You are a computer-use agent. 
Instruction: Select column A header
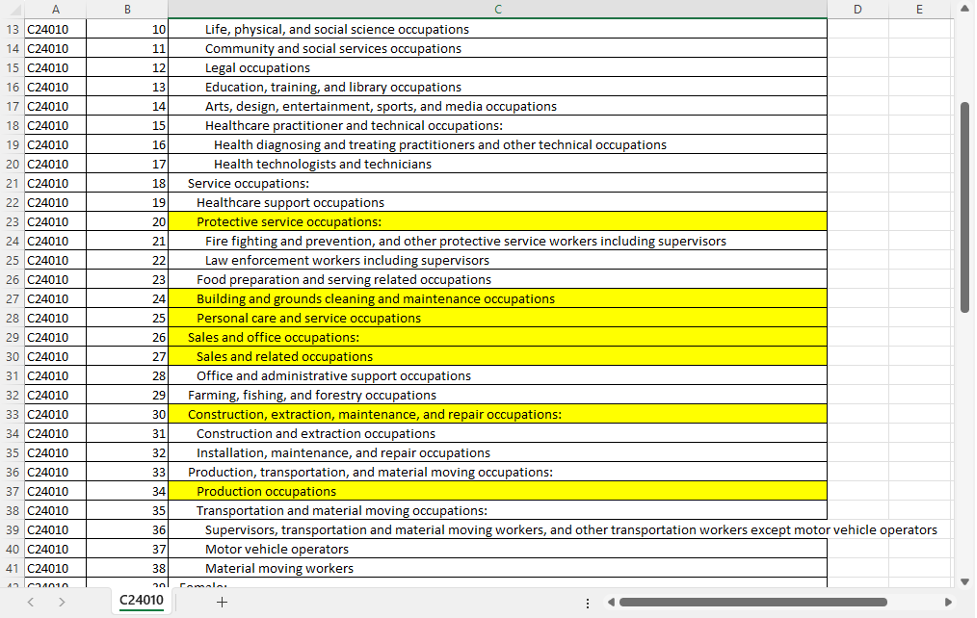55,9
